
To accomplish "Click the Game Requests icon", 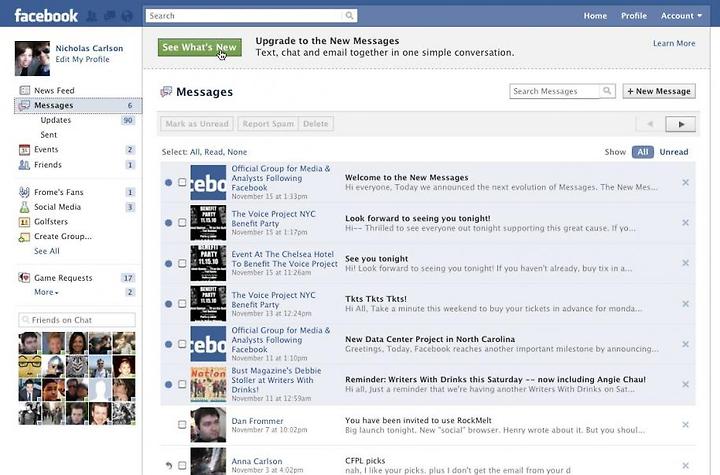I will [24, 277].
